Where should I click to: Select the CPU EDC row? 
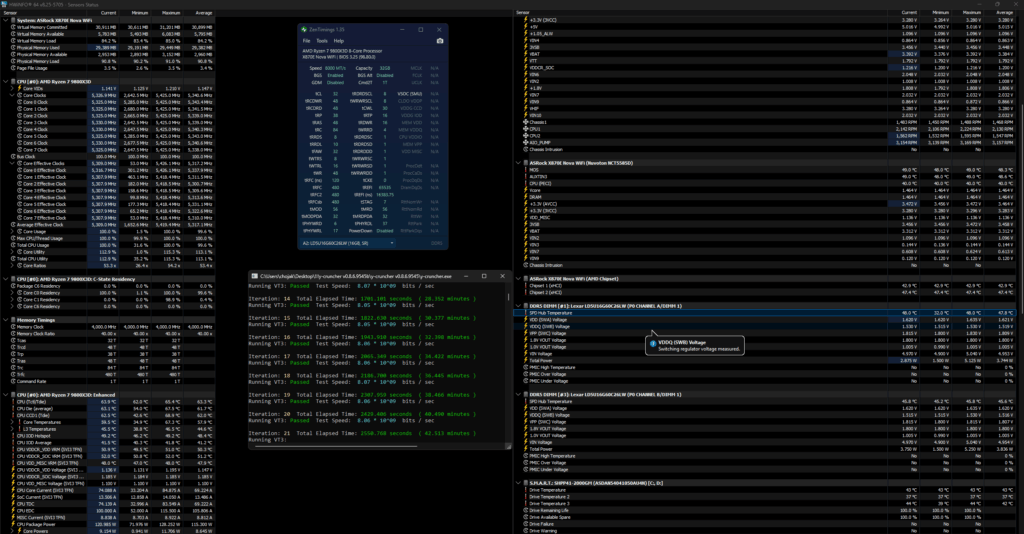point(108,510)
